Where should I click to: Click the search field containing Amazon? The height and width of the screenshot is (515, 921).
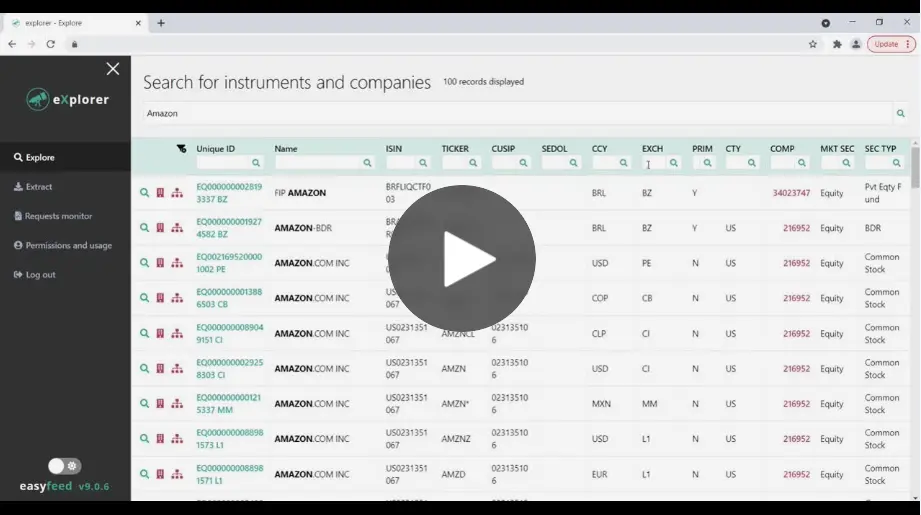(517, 113)
